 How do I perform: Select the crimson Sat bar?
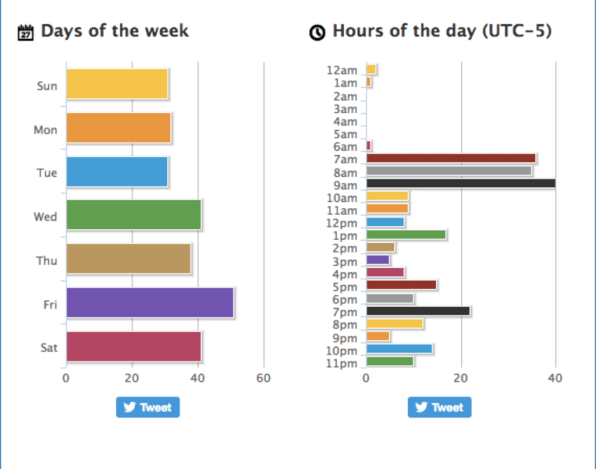(x=134, y=346)
